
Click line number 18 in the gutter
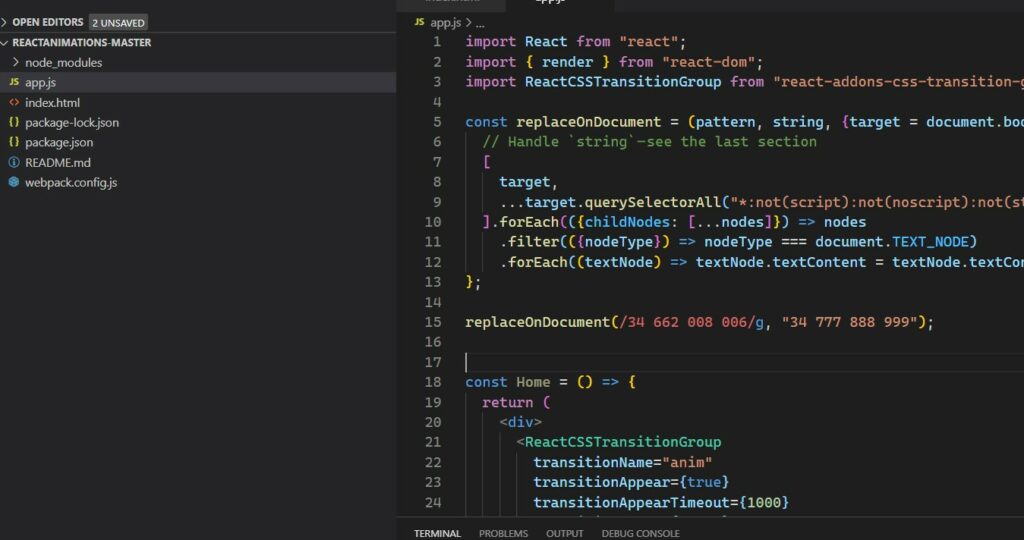(x=433, y=383)
